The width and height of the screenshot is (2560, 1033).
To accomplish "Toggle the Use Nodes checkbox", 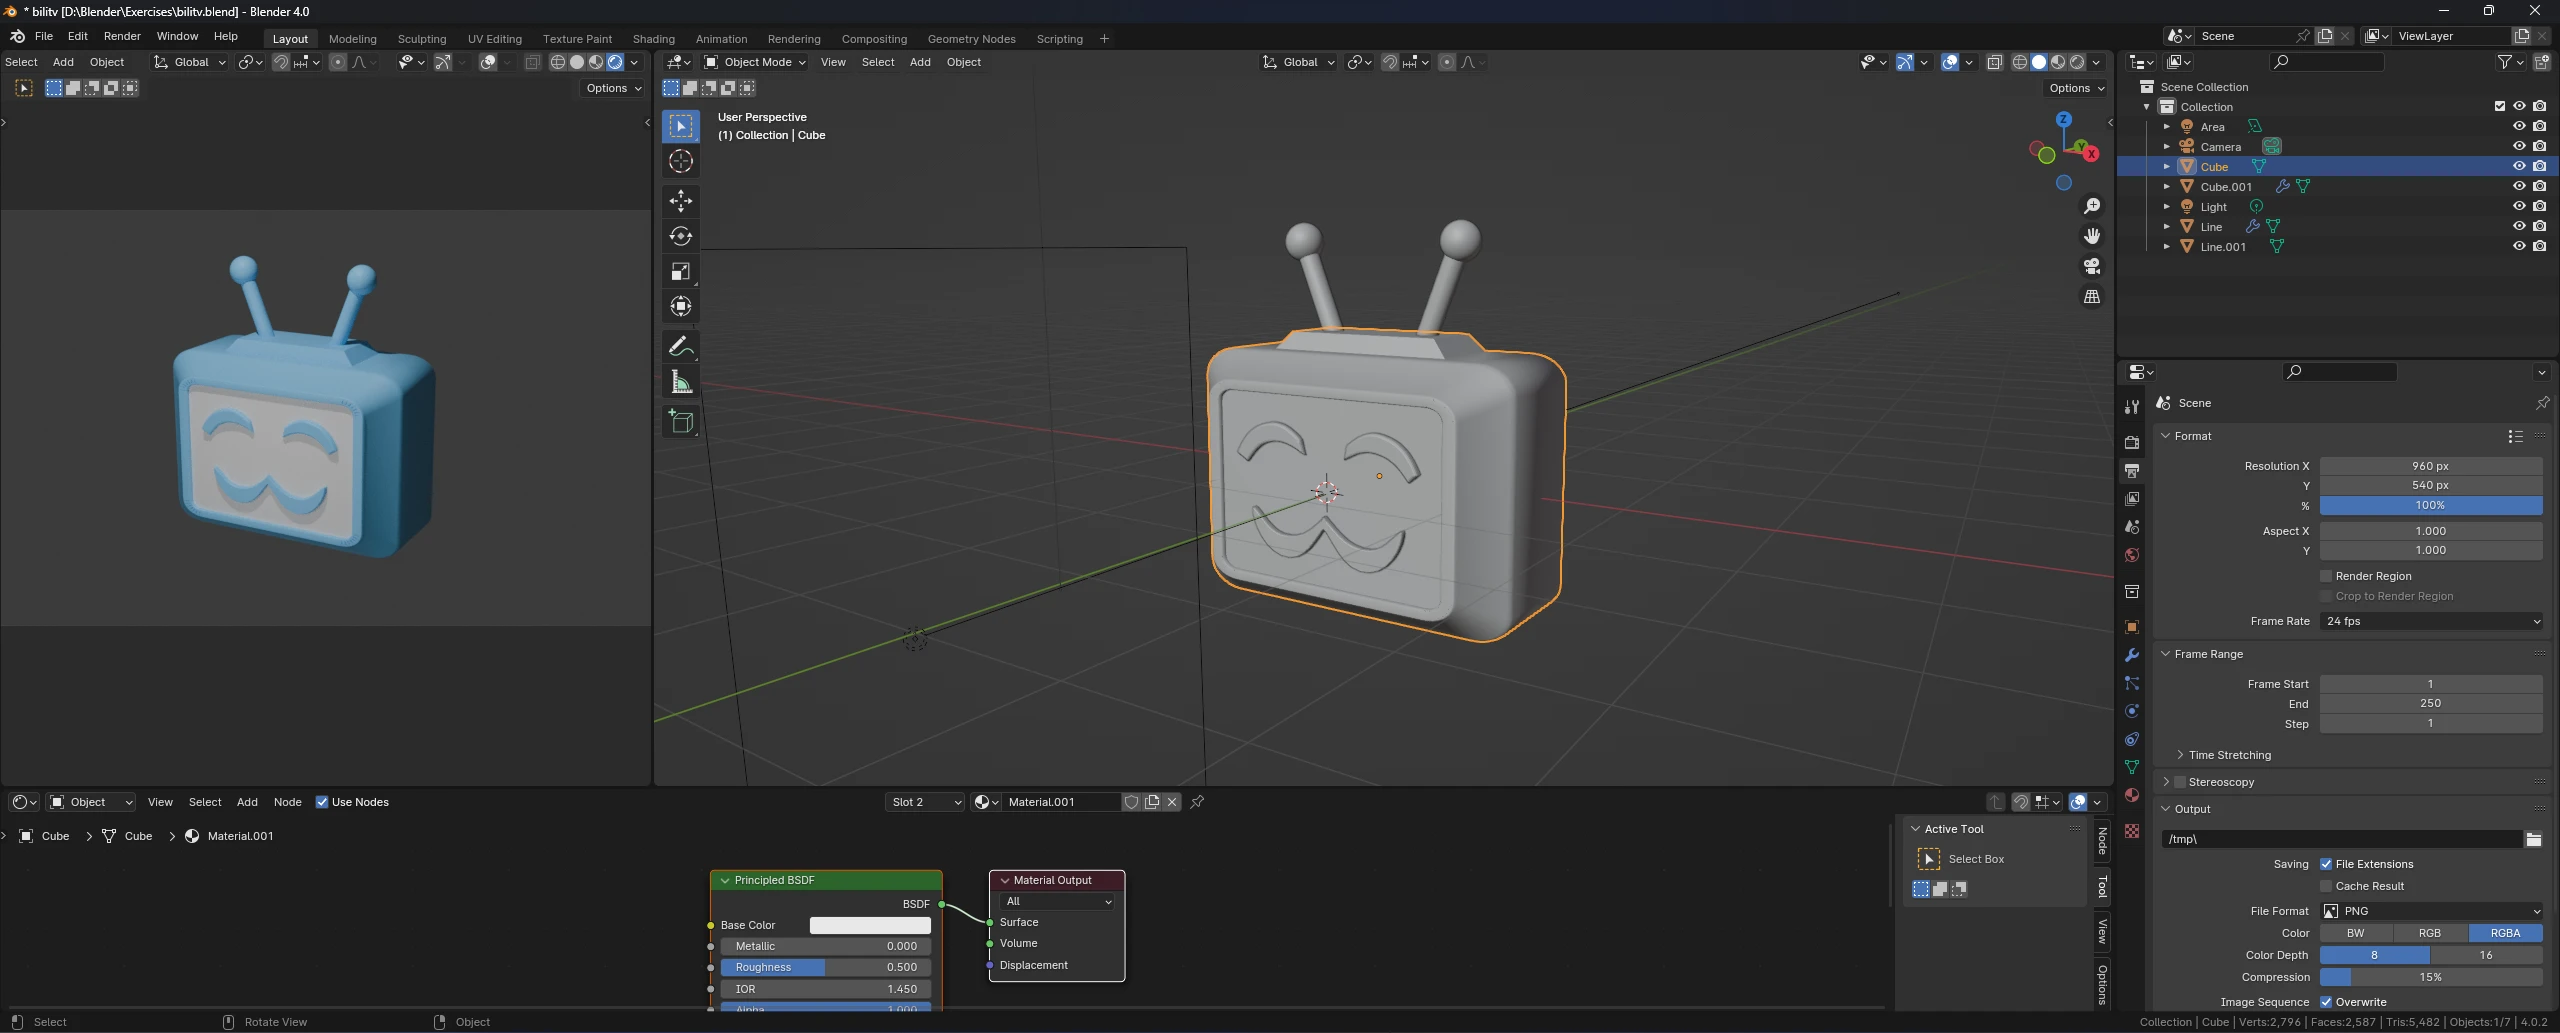I will (322, 802).
